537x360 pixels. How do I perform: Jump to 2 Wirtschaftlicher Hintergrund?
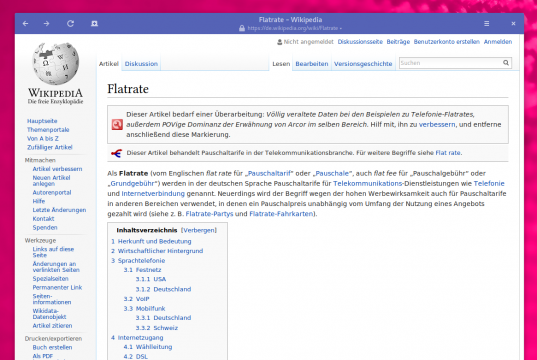[157, 251]
